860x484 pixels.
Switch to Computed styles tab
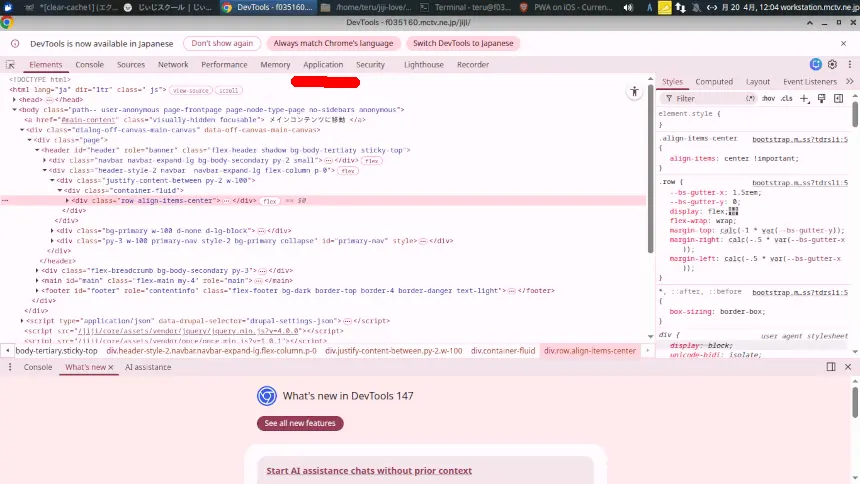(x=714, y=81)
